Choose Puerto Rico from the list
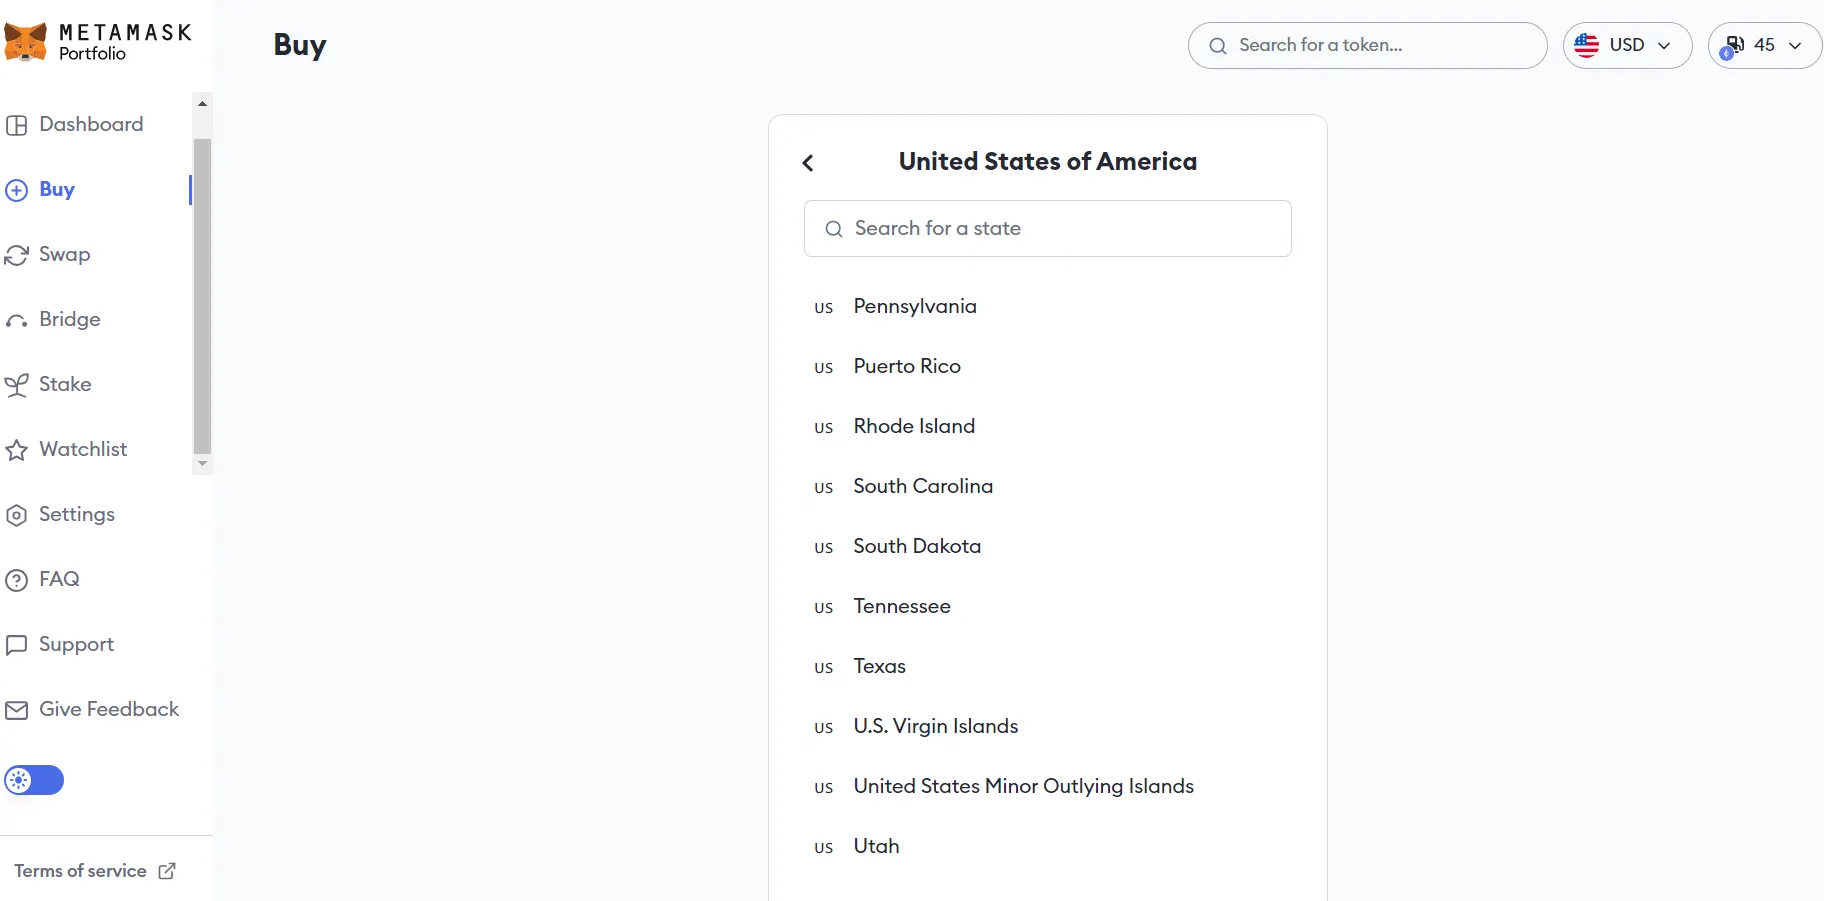Screen dimensions: 1824x901 pos(906,367)
